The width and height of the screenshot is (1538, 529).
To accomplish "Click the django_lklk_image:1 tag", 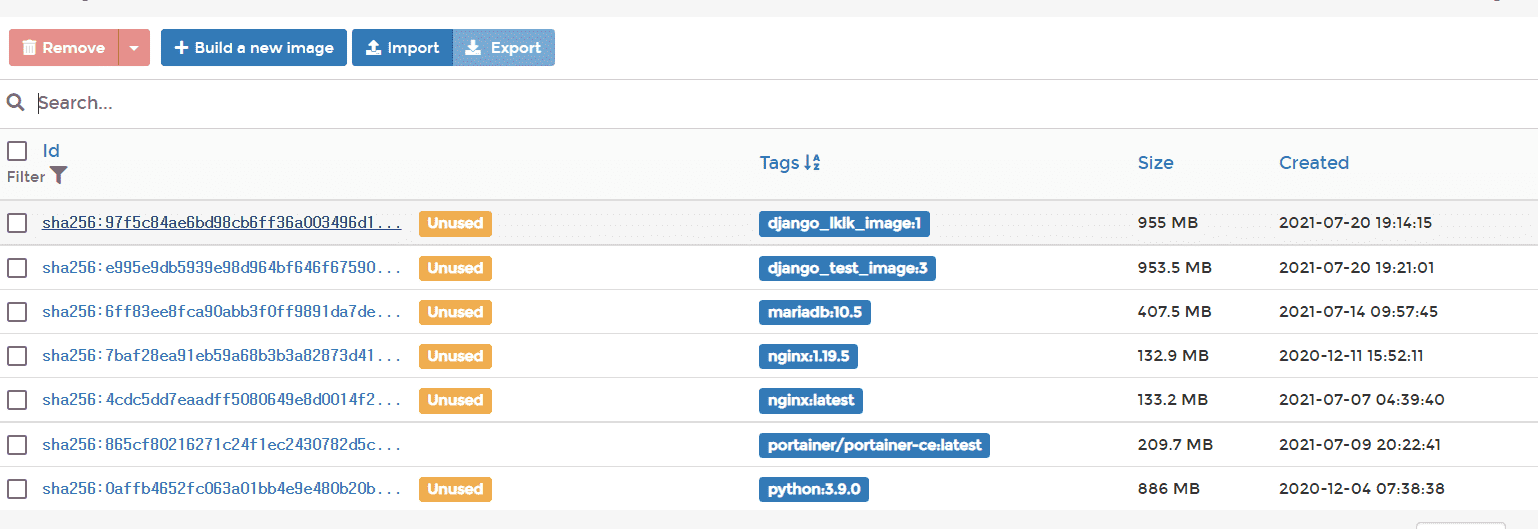I will [x=844, y=224].
